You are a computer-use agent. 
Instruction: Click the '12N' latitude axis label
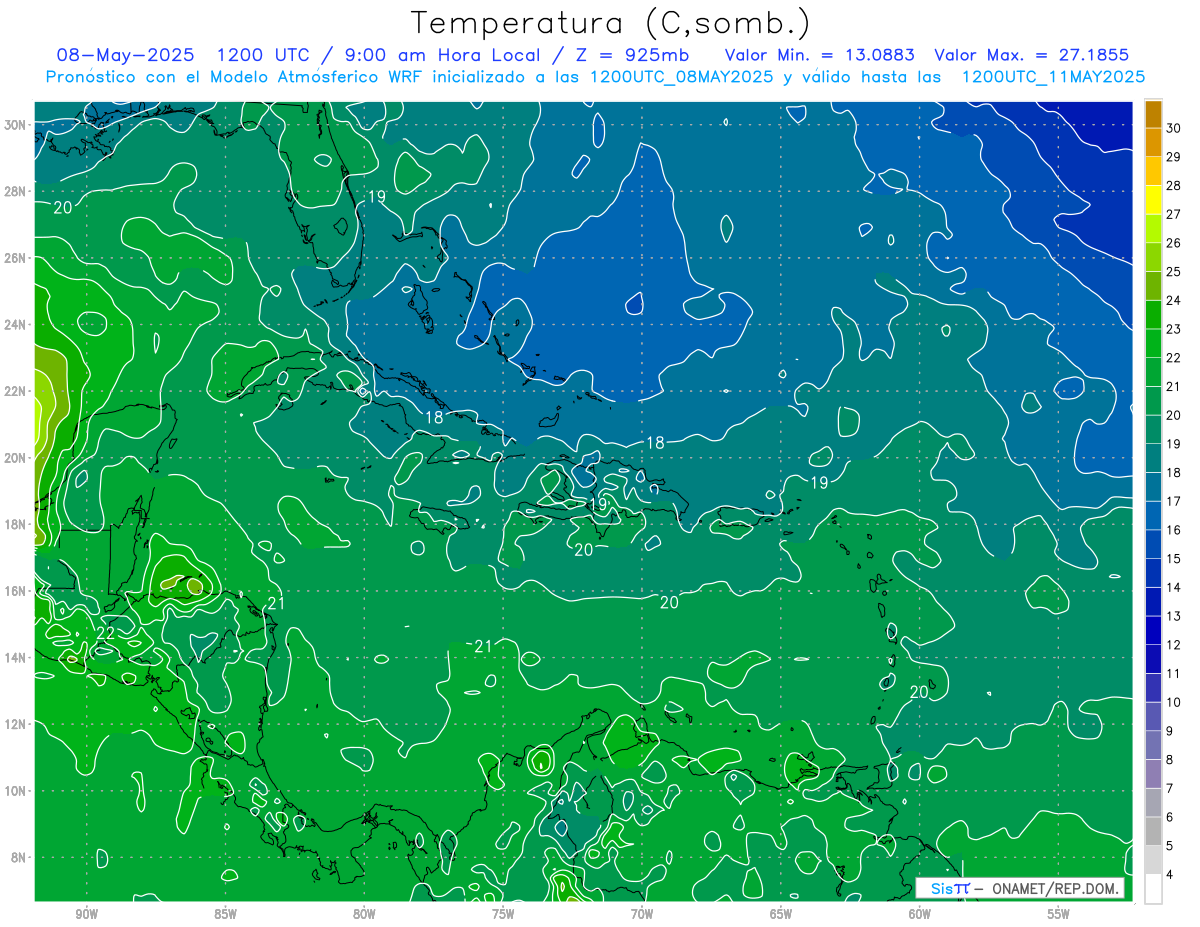pos(15,724)
